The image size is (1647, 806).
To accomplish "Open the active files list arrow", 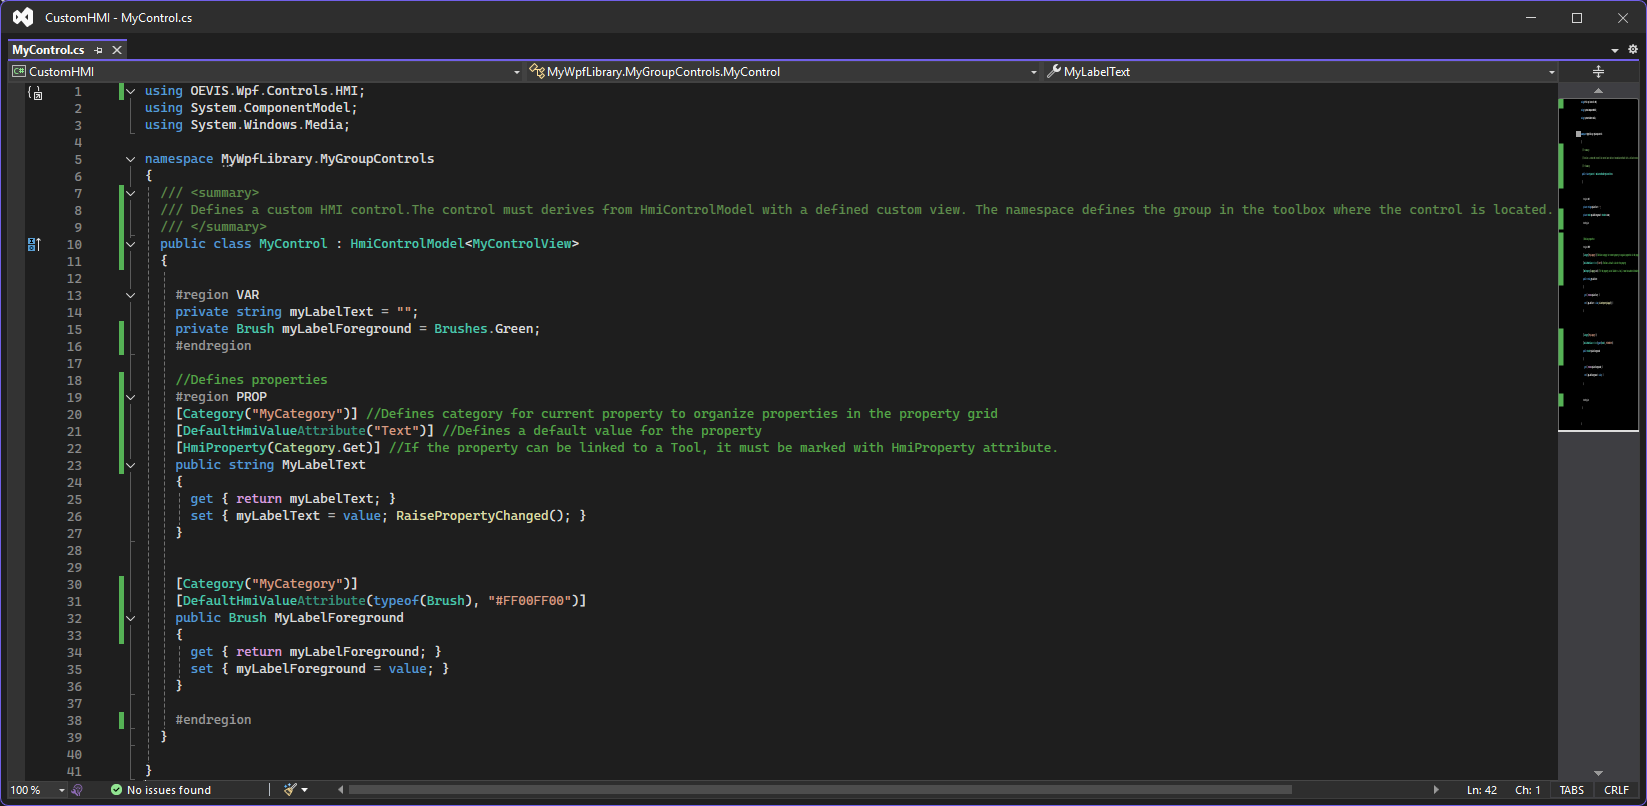I will [1615, 50].
